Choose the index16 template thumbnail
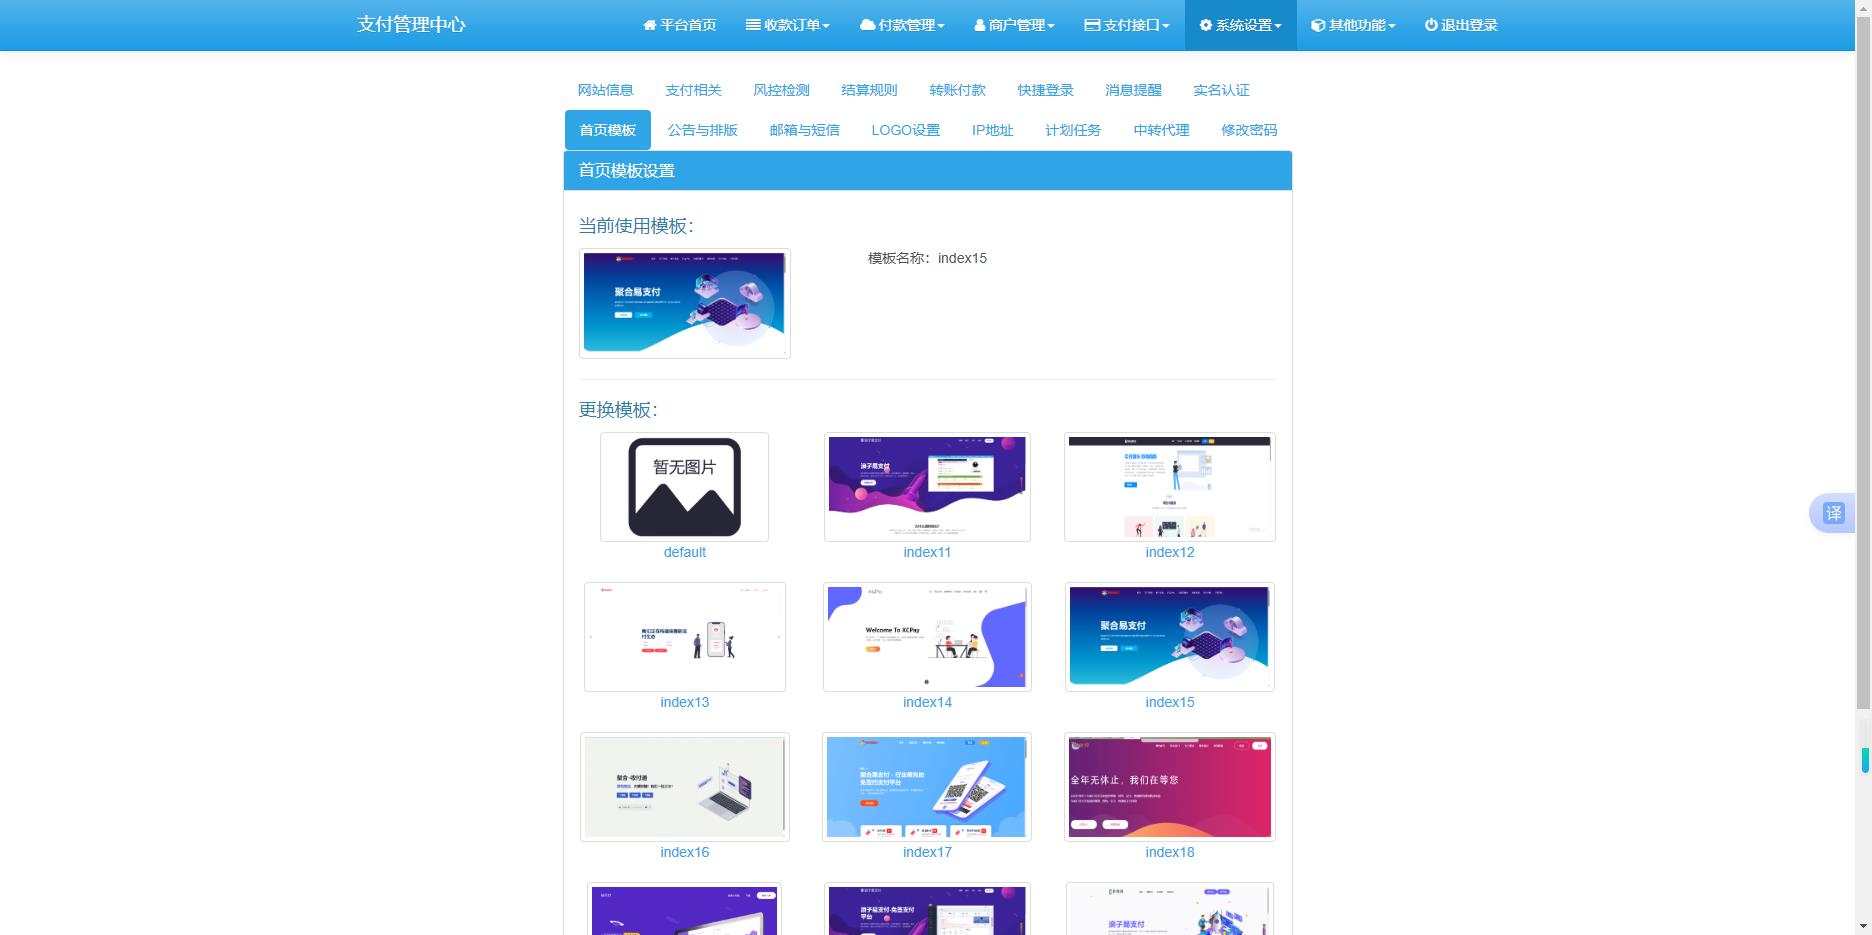 [x=685, y=787]
